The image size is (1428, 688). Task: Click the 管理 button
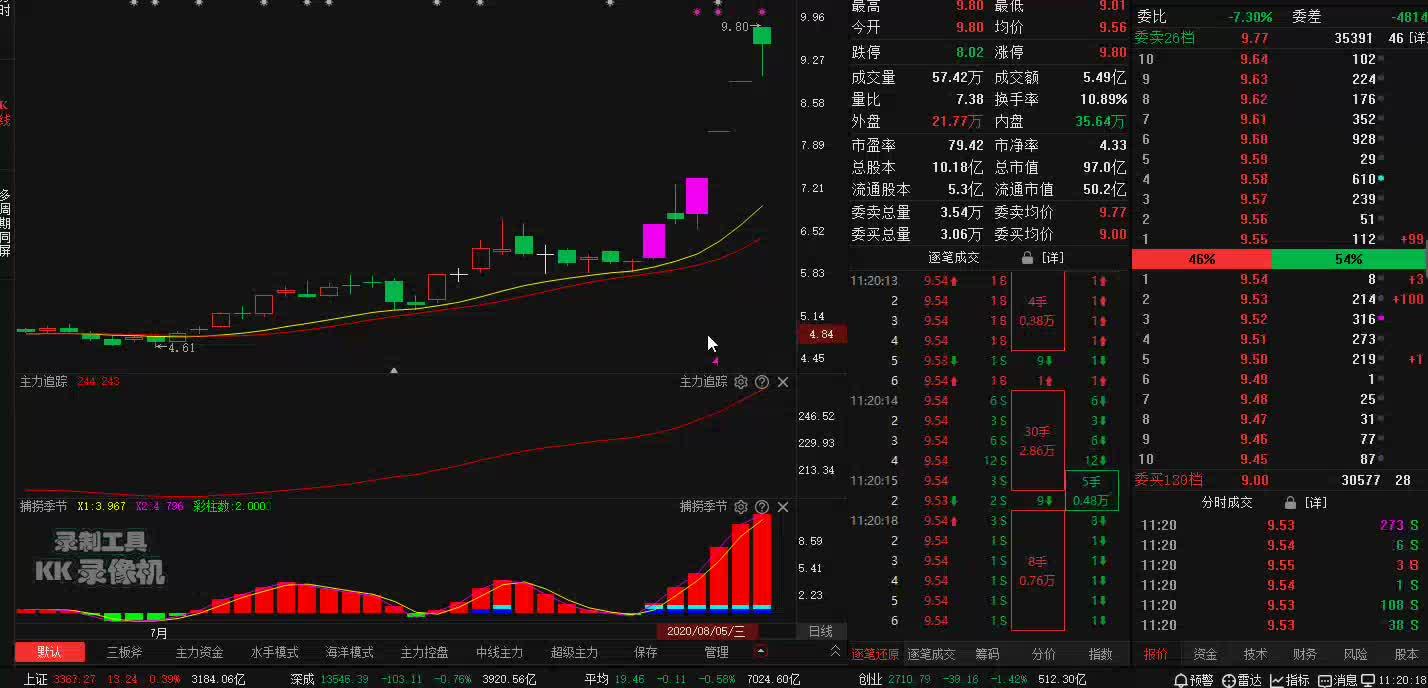[716, 652]
